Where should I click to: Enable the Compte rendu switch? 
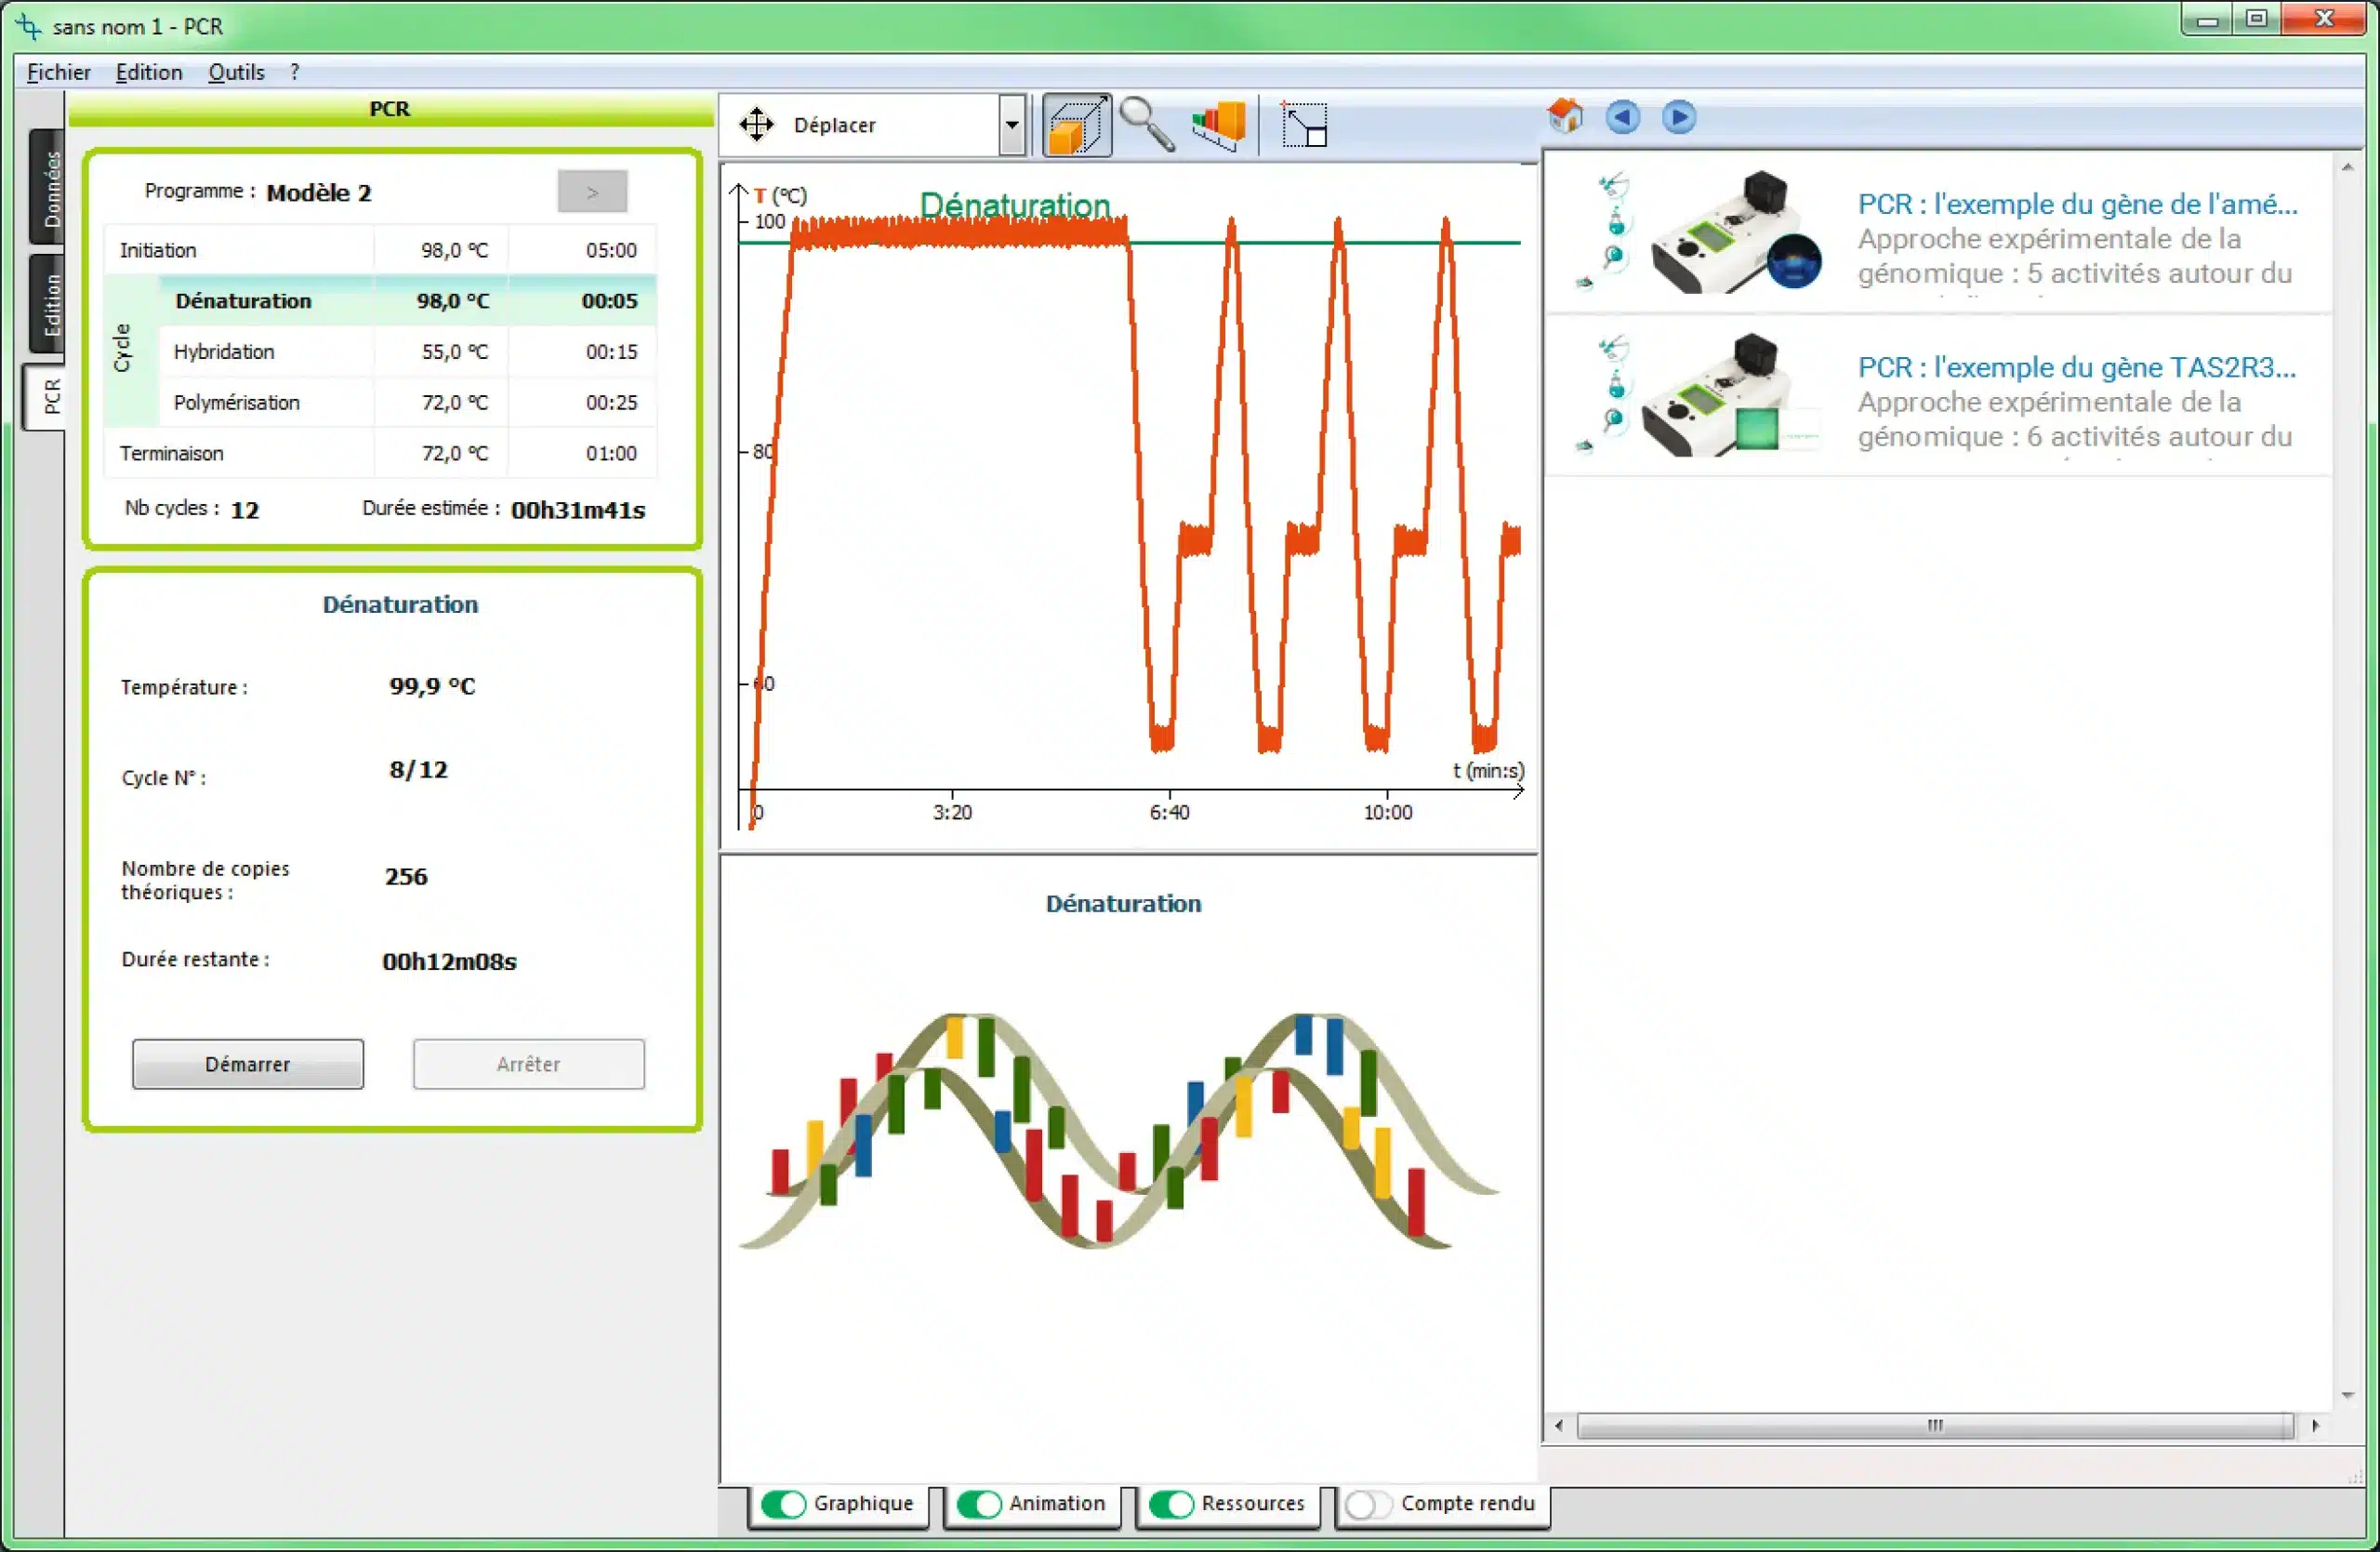(1369, 1504)
